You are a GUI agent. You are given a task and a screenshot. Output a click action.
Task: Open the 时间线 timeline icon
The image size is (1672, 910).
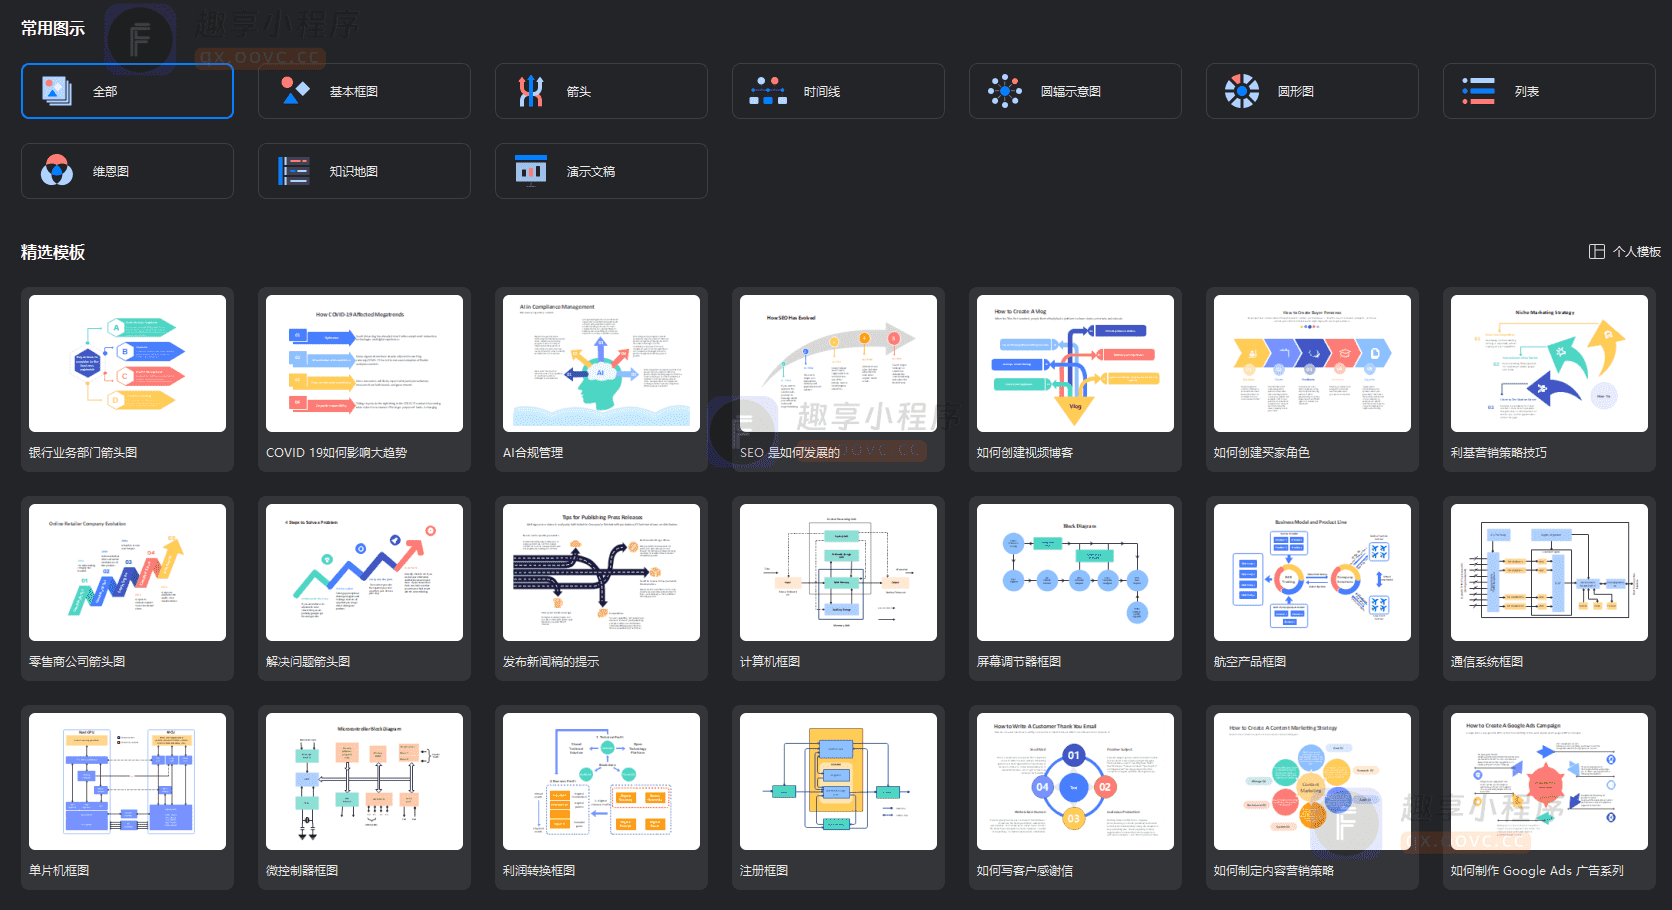click(x=768, y=91)
